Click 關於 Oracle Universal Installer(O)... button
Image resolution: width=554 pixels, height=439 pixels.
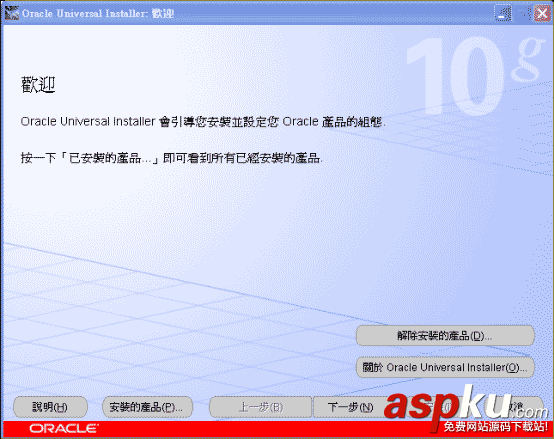point(445,367)
